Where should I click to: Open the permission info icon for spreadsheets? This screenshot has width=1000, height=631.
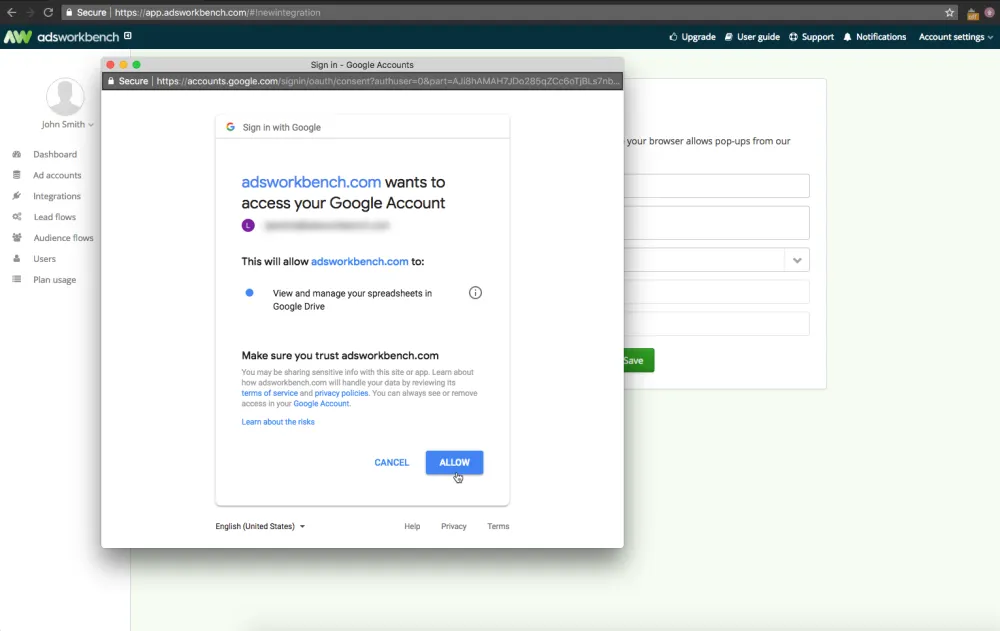[x=475, y=293]
